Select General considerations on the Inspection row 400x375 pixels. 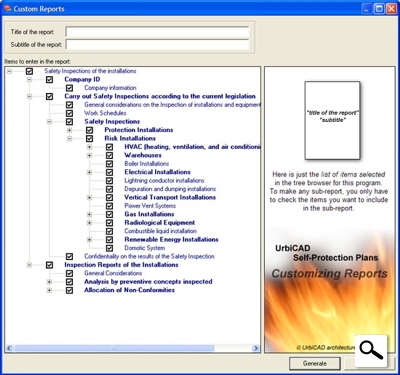tap(172, 105)
